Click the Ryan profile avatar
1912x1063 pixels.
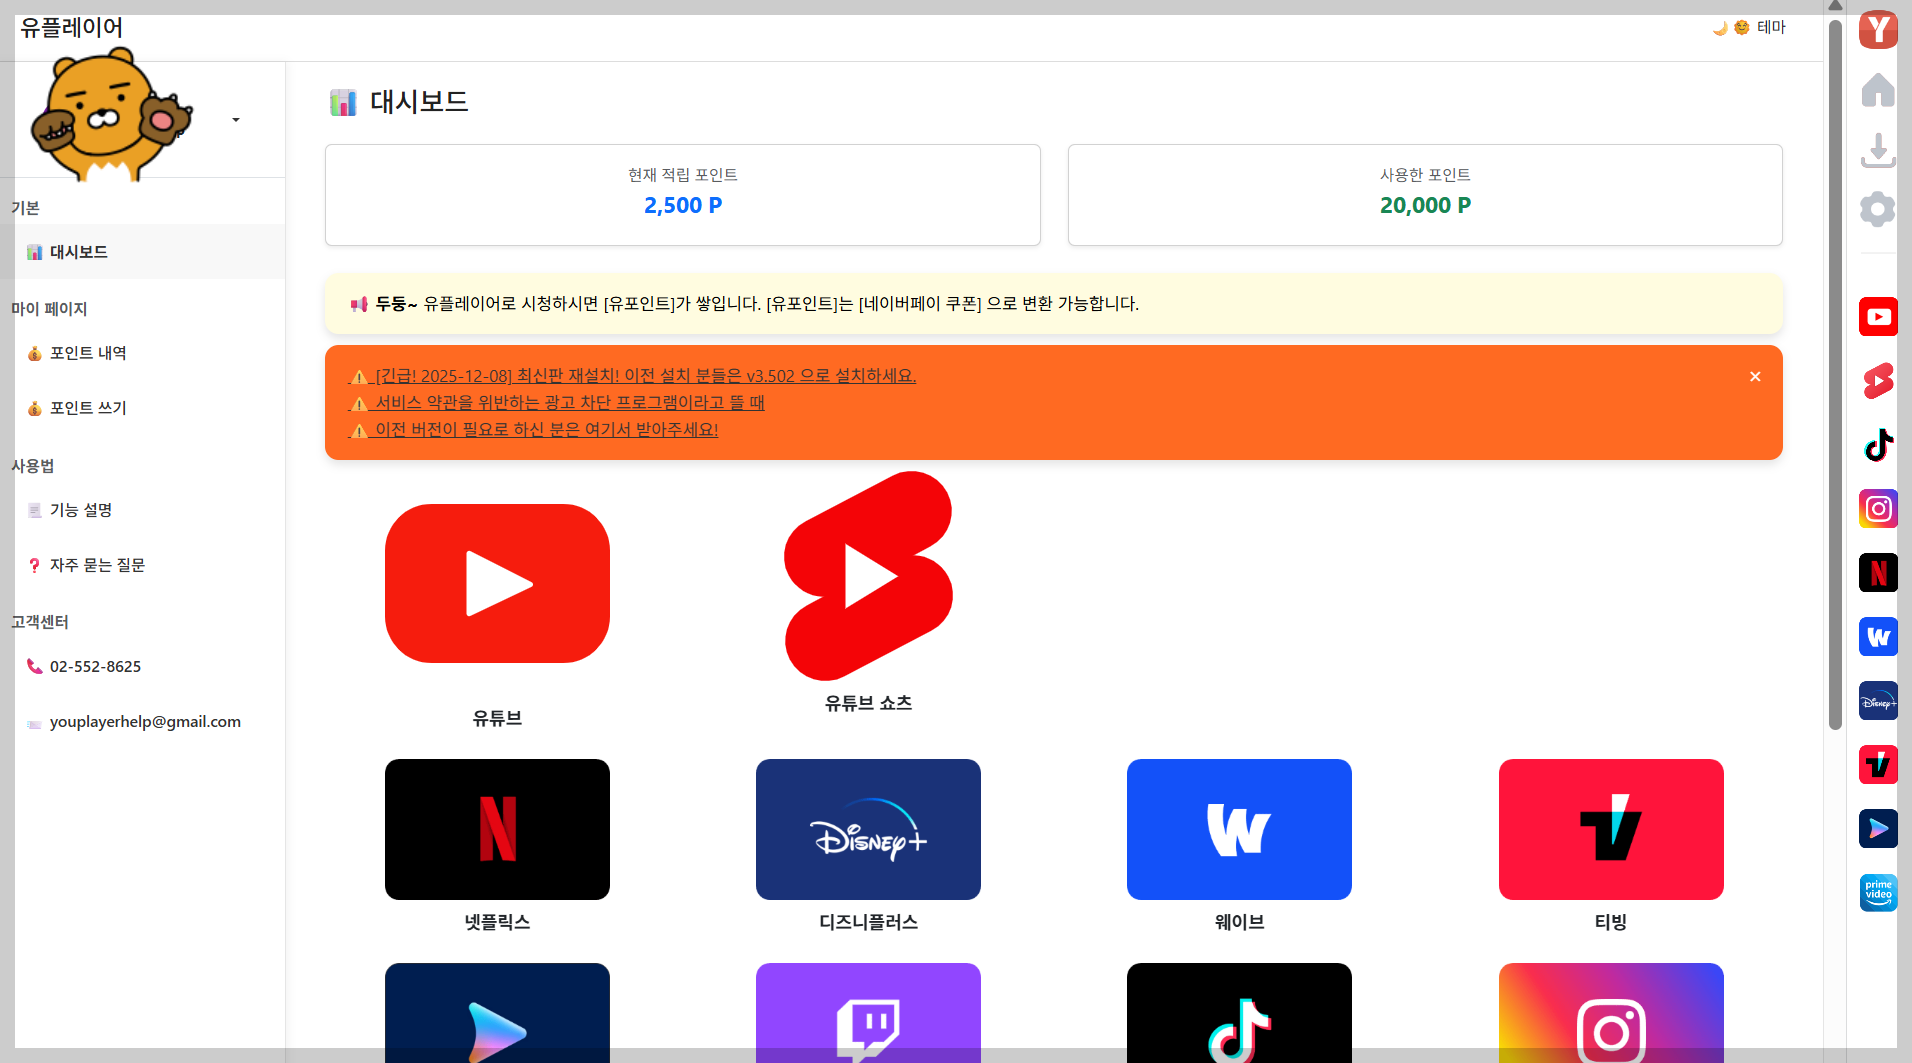[x=110, y=116]
